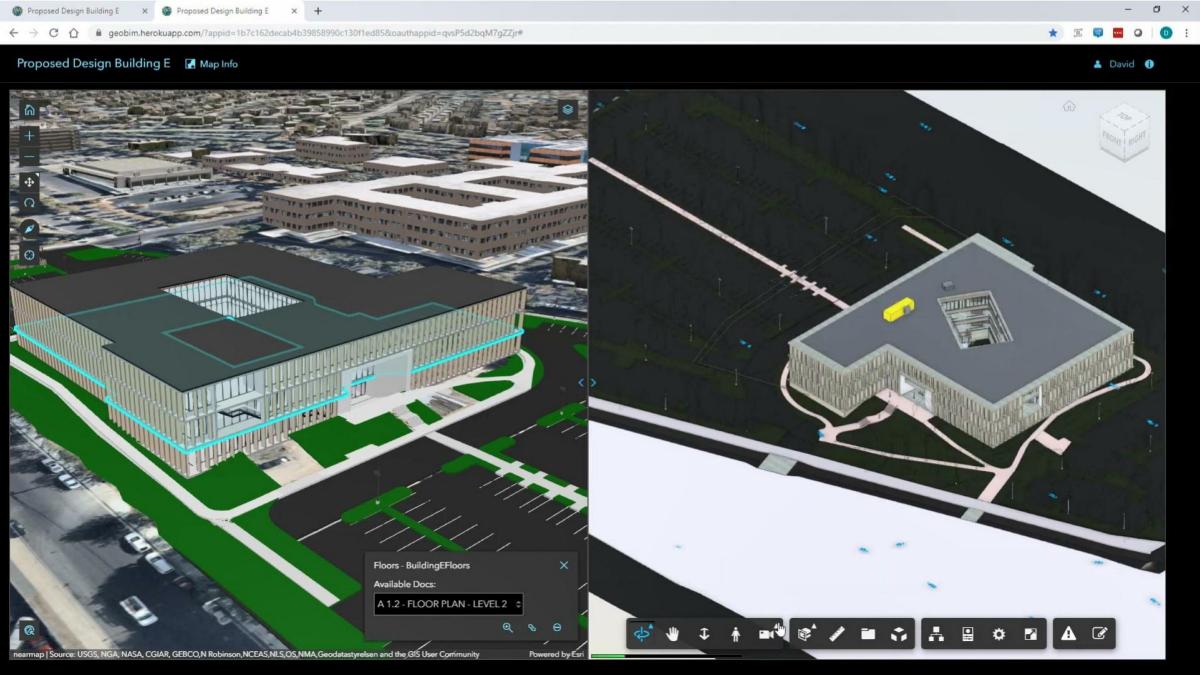The image size is (1200, 675).
Task: Zoom in on the map with plus
Action: (x=29, y=135)
